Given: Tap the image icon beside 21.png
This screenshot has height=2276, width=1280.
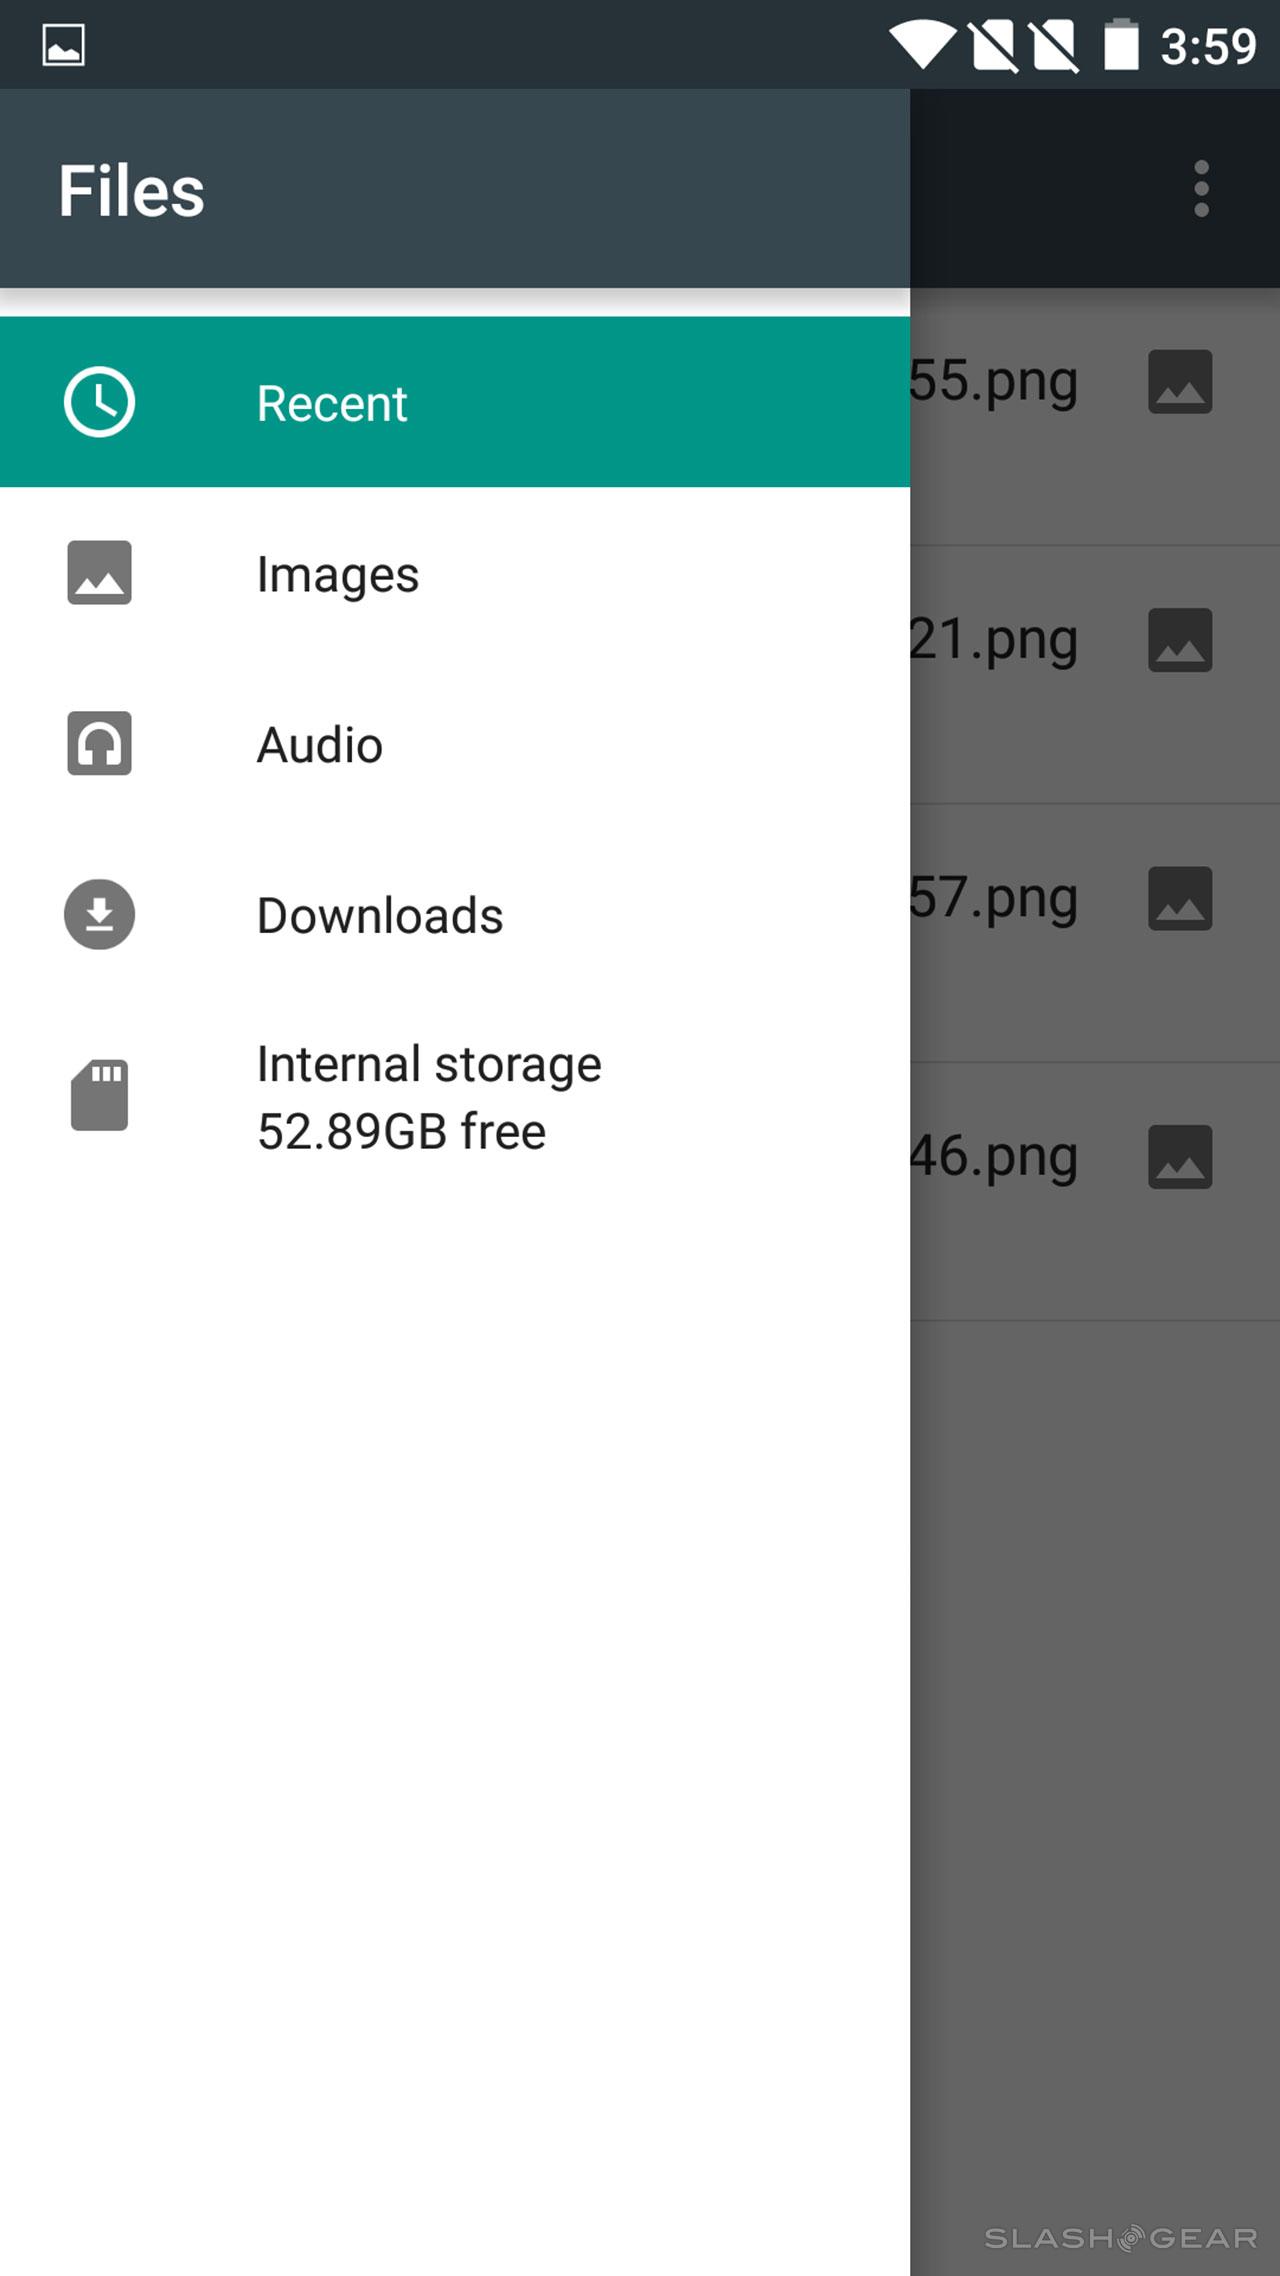Looking at the screenshot, I should click(1180, 640).
